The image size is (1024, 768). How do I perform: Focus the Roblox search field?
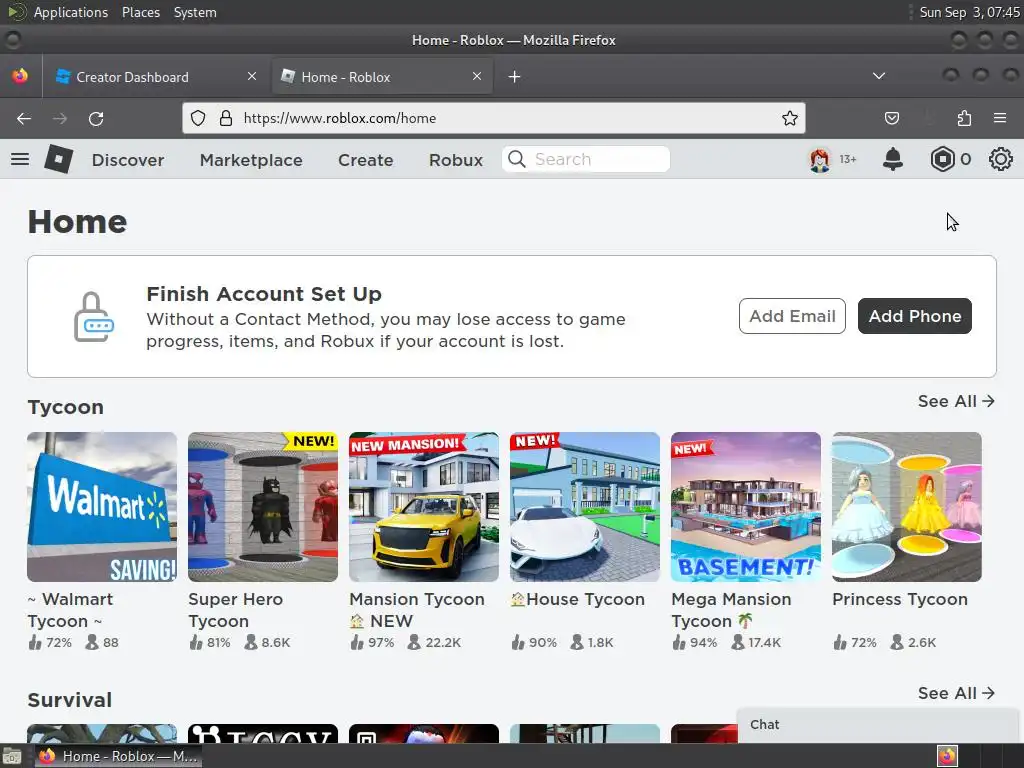[x=586, y=159]
